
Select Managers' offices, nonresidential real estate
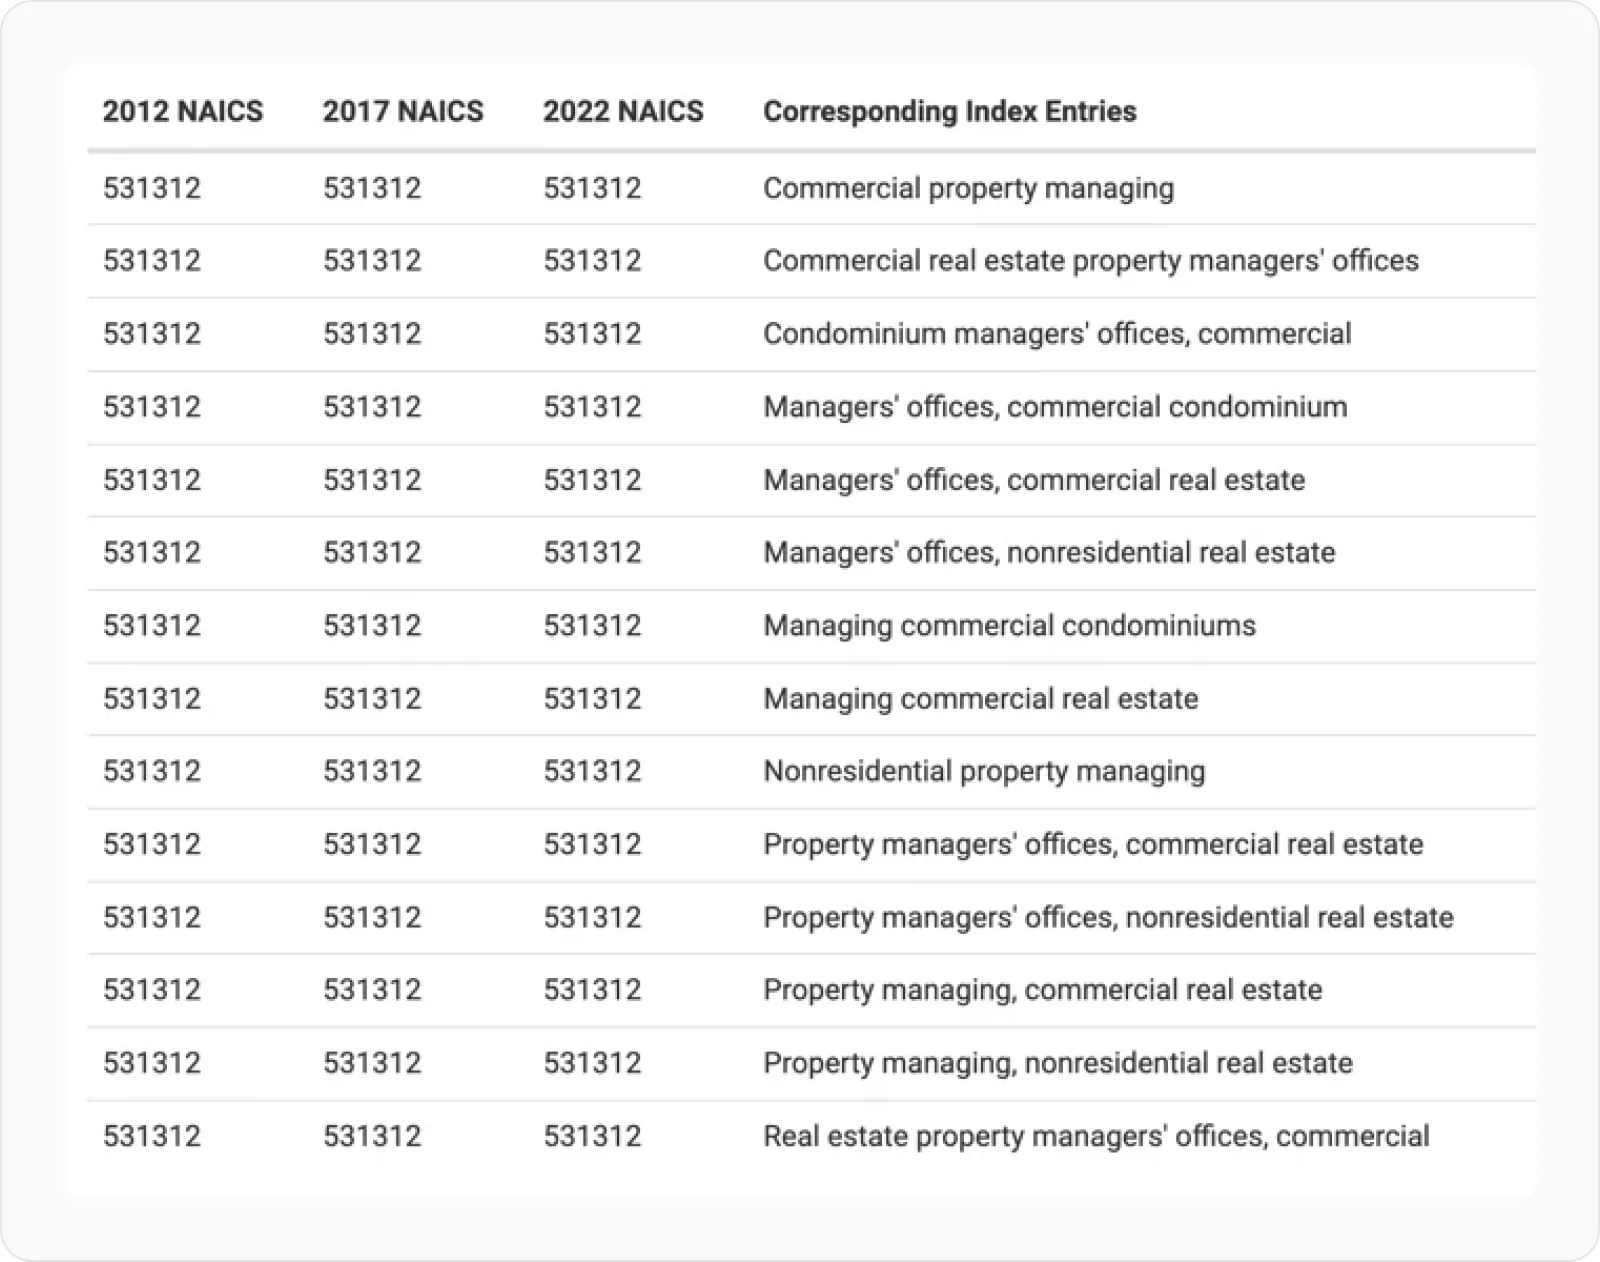pyautogui.click(x=1048, y=553)
